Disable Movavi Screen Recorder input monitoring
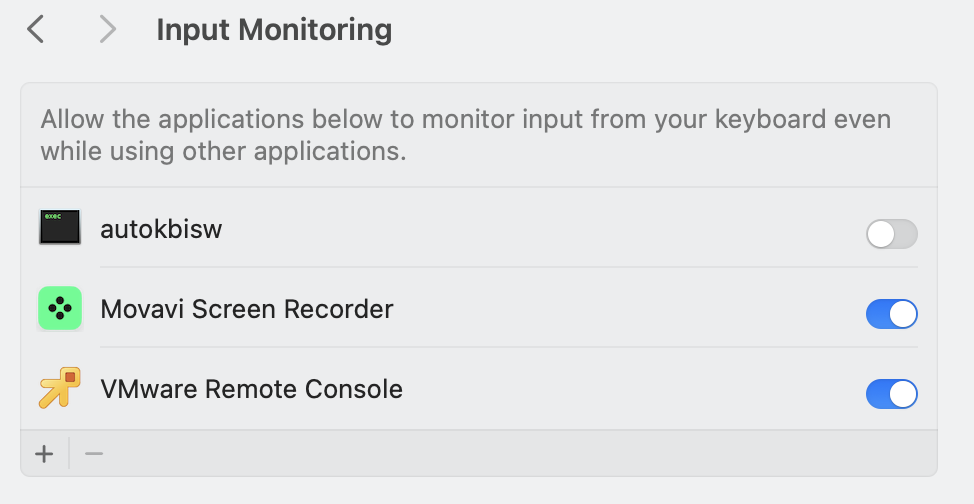The height and width of the screenshot is (504, 974). tap(891, 314)
